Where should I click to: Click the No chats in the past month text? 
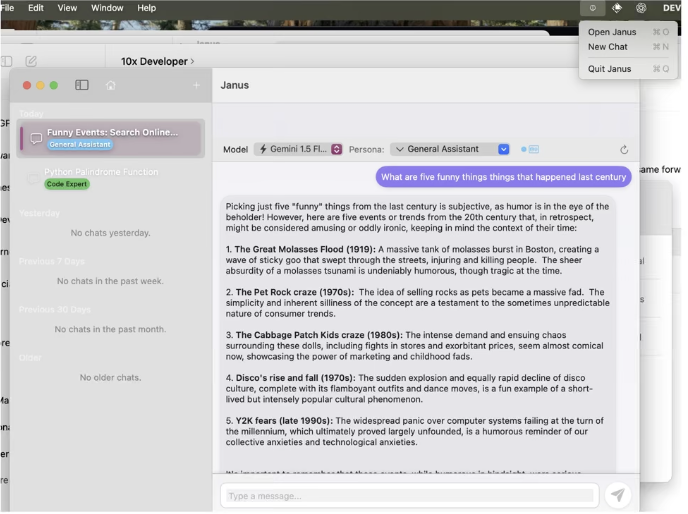[x=111, y=330]
